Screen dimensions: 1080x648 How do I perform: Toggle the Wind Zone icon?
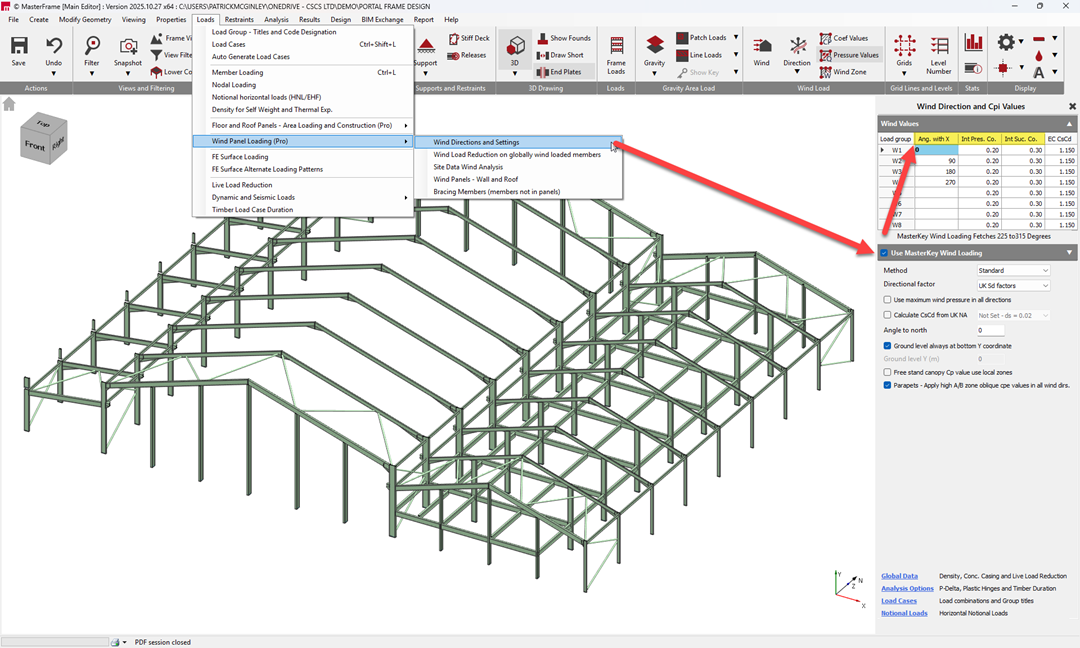[x=825, y=72]
